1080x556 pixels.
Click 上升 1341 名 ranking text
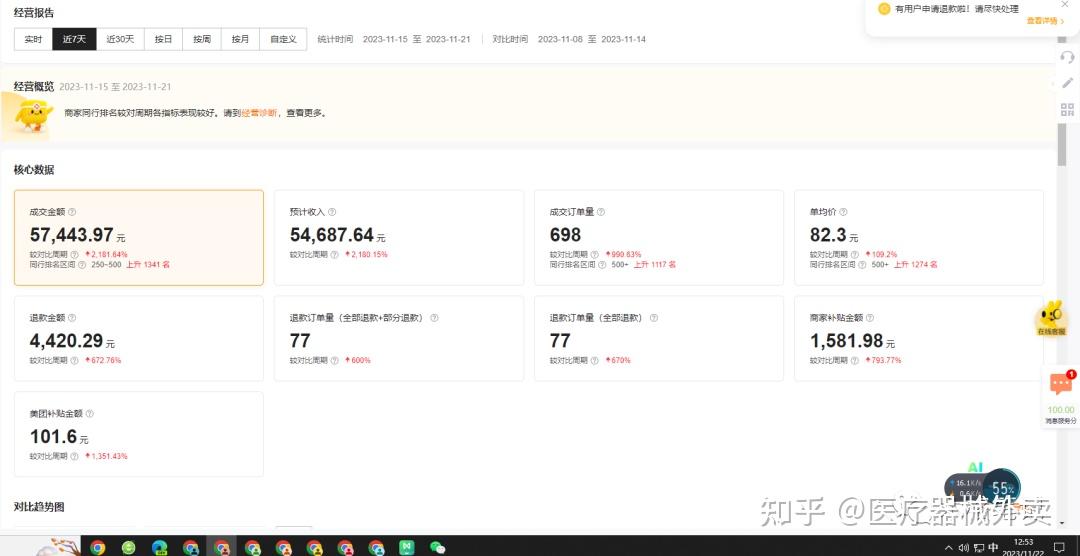tap(148, 265)
